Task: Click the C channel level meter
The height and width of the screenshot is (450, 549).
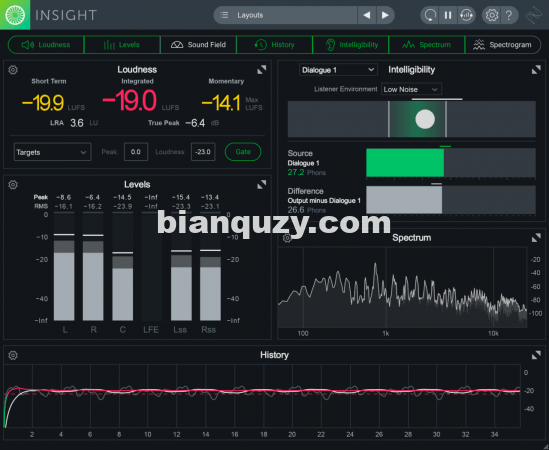Action: coord(123,266)
